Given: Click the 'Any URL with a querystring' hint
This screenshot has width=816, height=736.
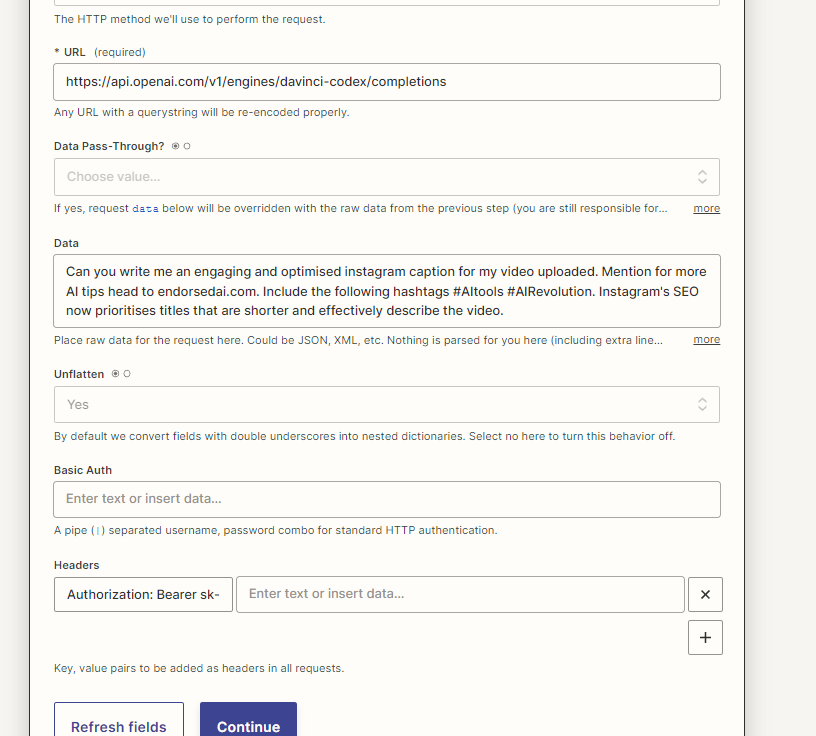Looking at the screenshot, I should click(201, 112).
